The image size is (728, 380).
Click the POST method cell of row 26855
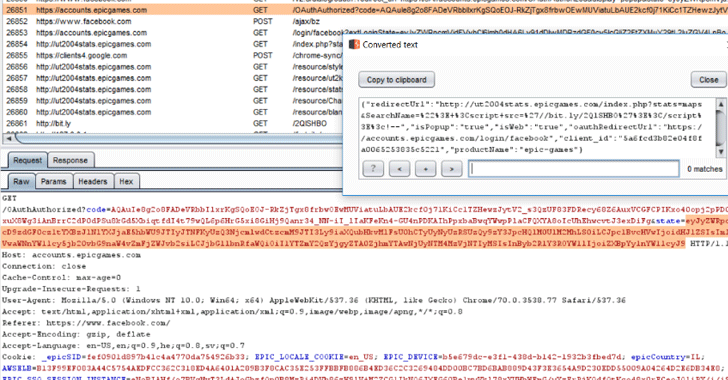[x=263, y=55]
